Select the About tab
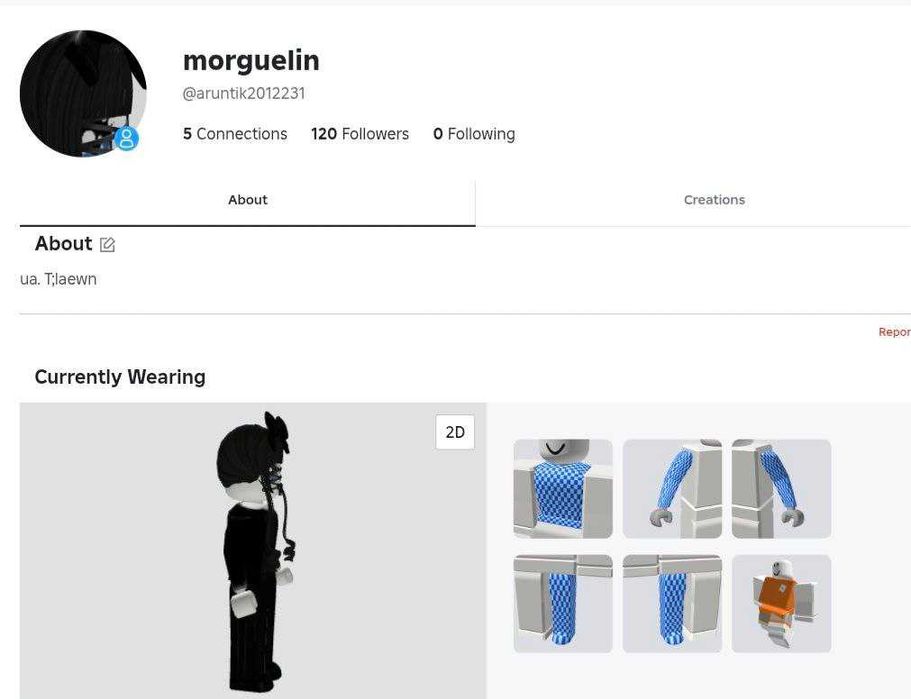The height and width of the screenshot is (699, 911). coord(248,200)
